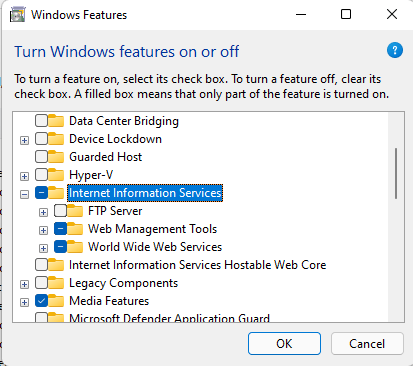Collapse the Internet Information Services node
This screenshot has width=413, height=366.
(x=24, y=194)
